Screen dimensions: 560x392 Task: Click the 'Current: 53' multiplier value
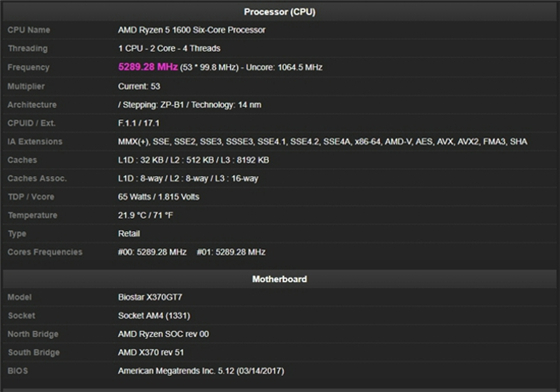point(139,86)
